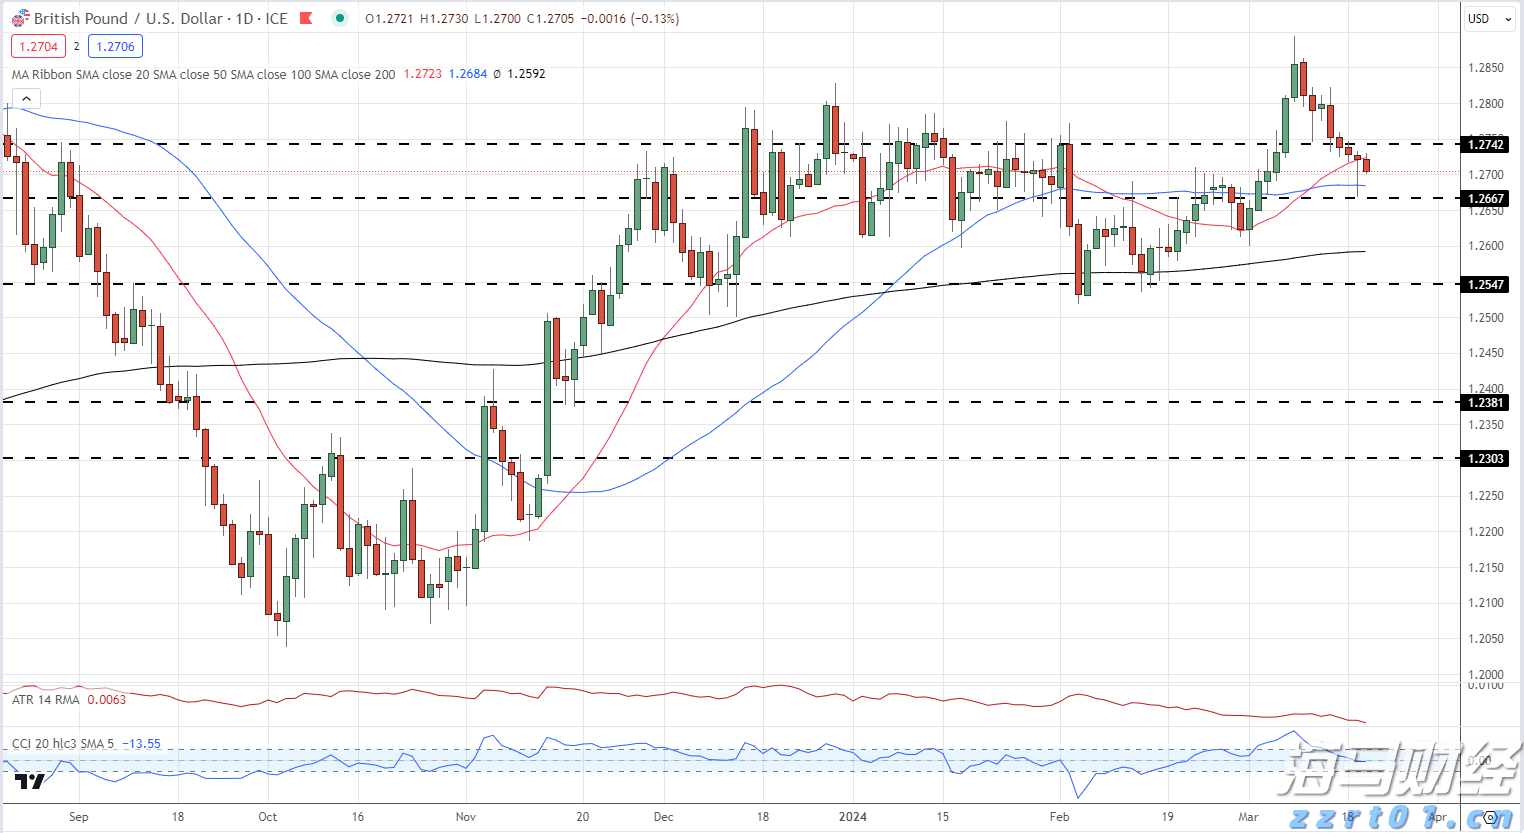Click the blue MA value 1.2684

click(468, 74)
